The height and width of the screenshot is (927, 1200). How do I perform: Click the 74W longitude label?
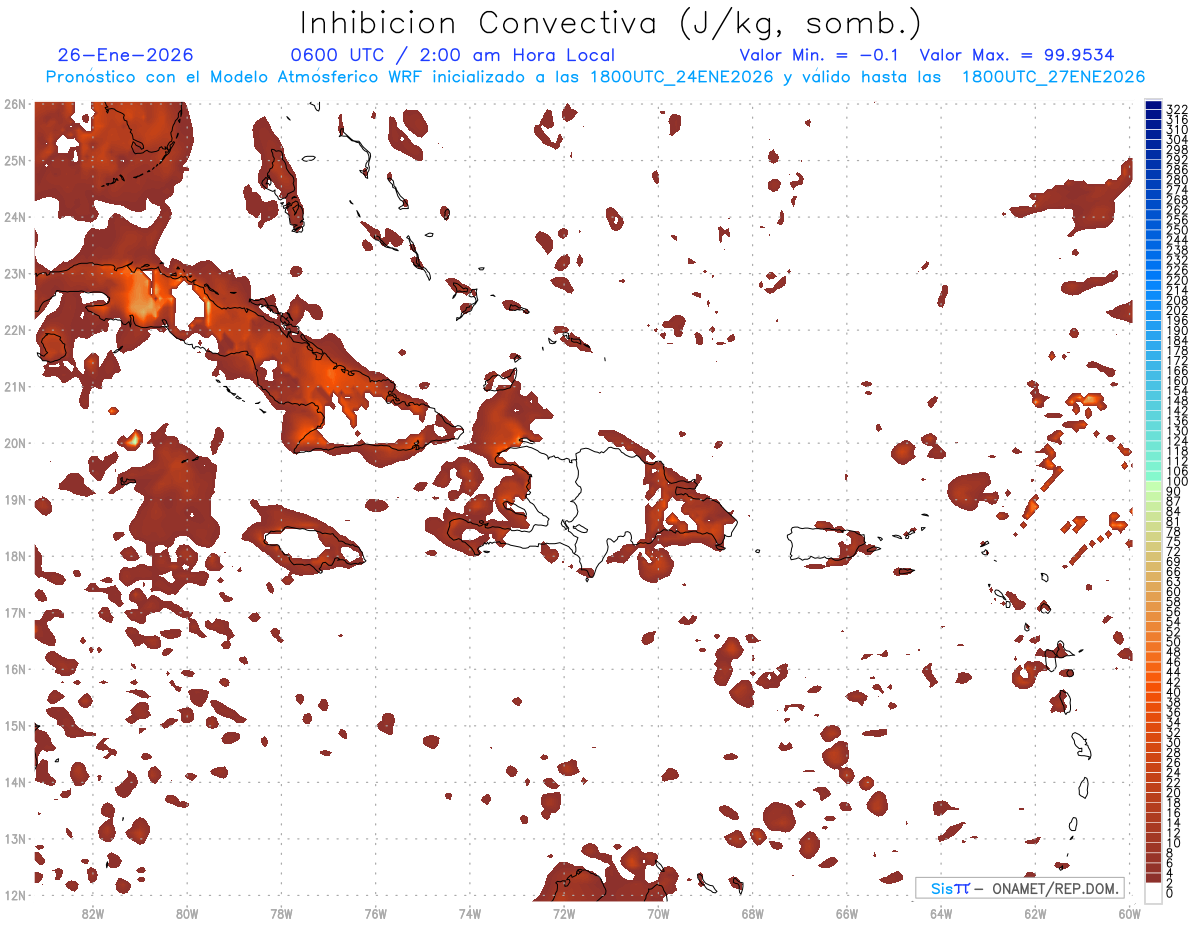click(470, 912)
